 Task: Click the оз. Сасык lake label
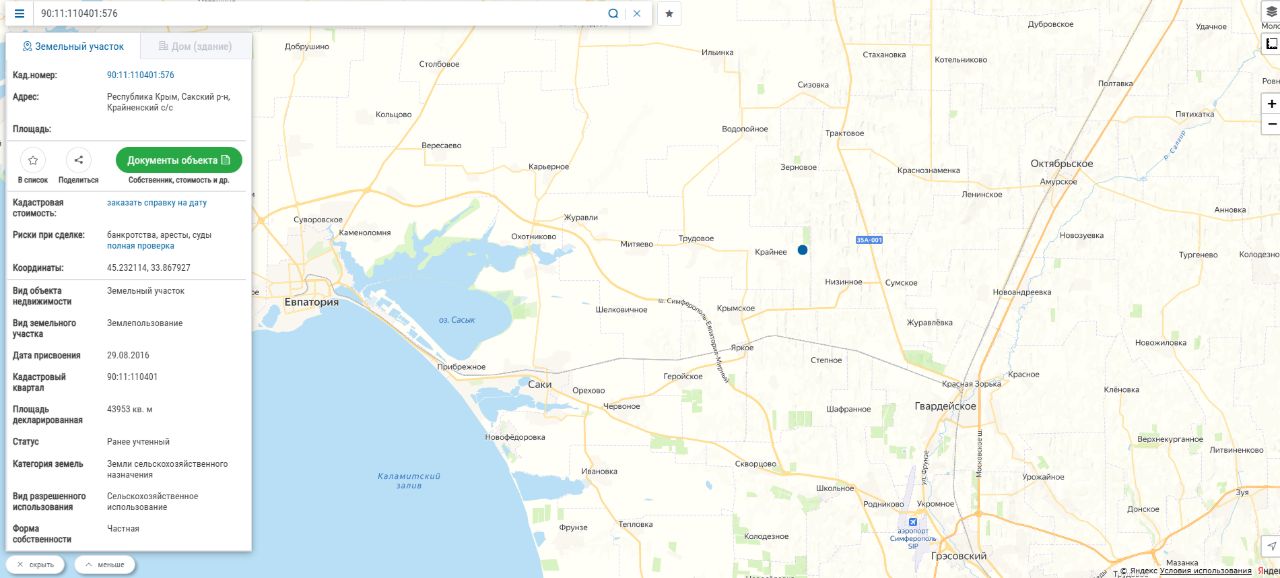tap(457, 320)
